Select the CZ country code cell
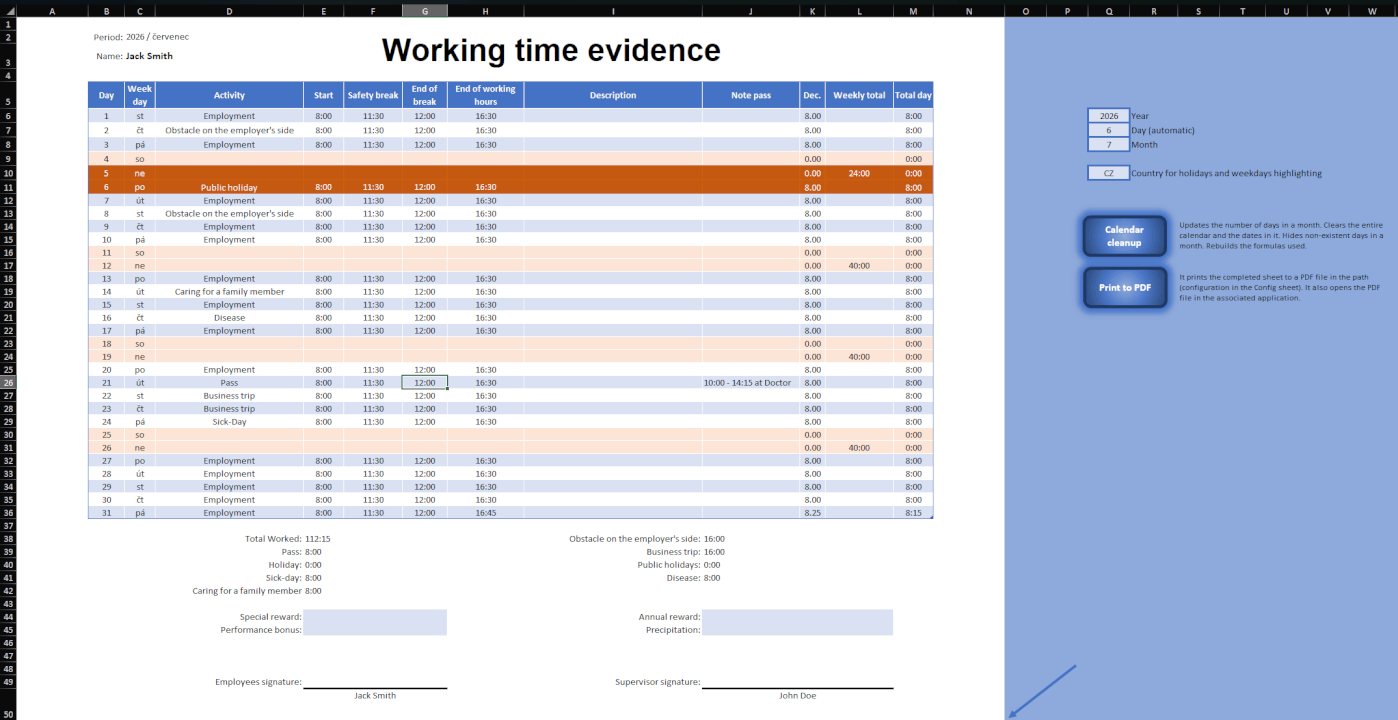The width and height of the screenshot is (1398, 720). tap(1108, 173)
